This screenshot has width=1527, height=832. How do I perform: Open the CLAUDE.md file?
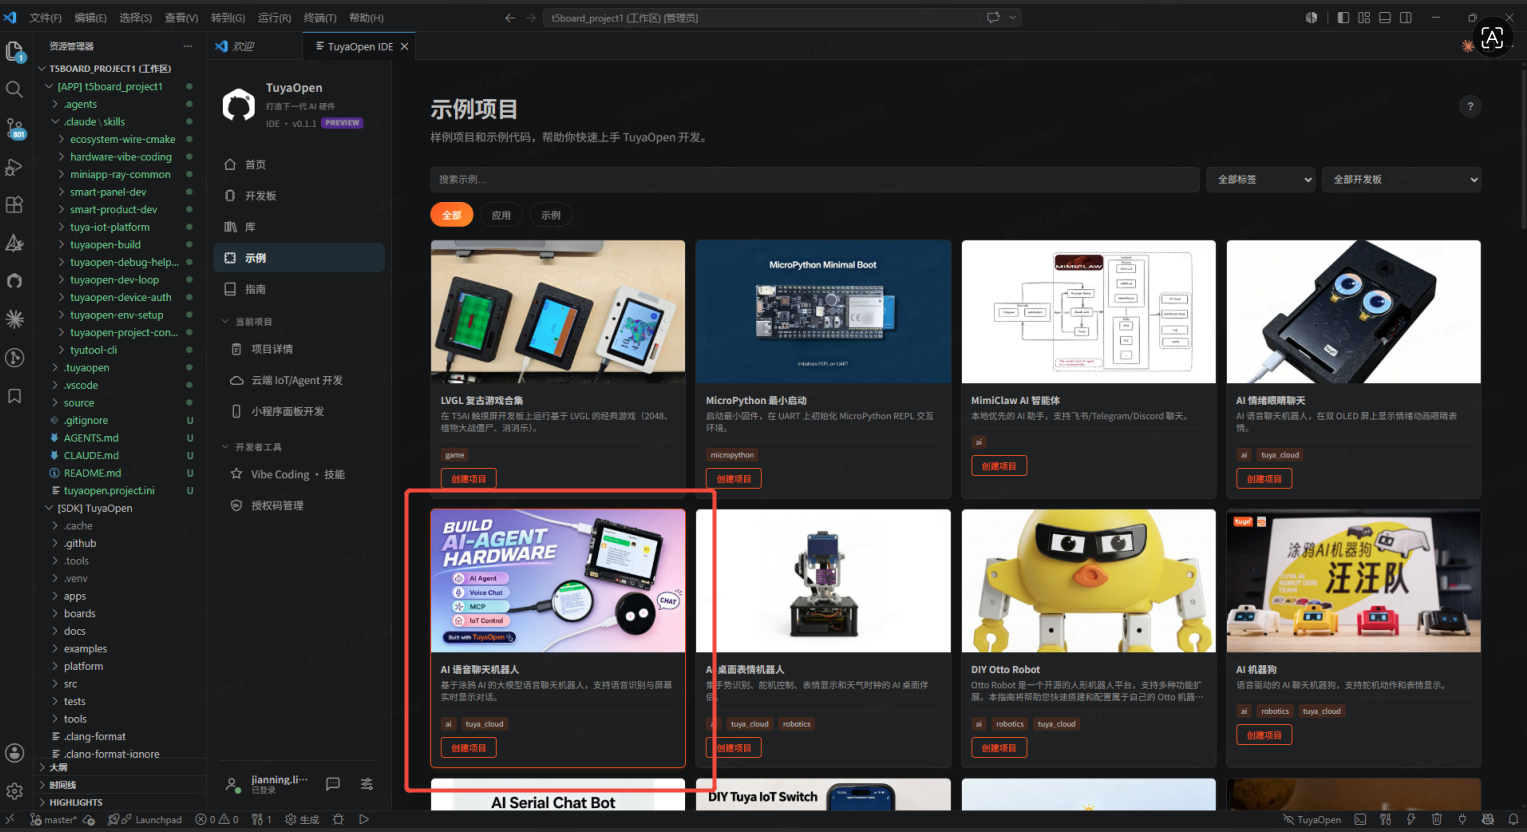(x=91, y=455)
